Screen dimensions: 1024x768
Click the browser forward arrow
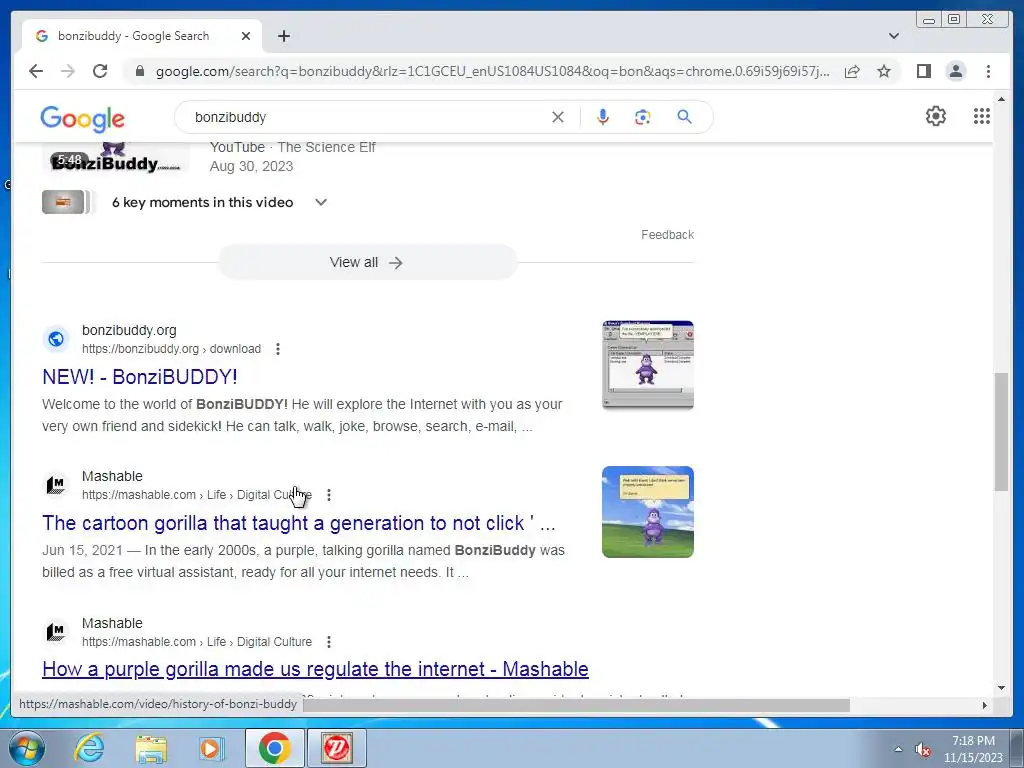[x=68, y=71]
